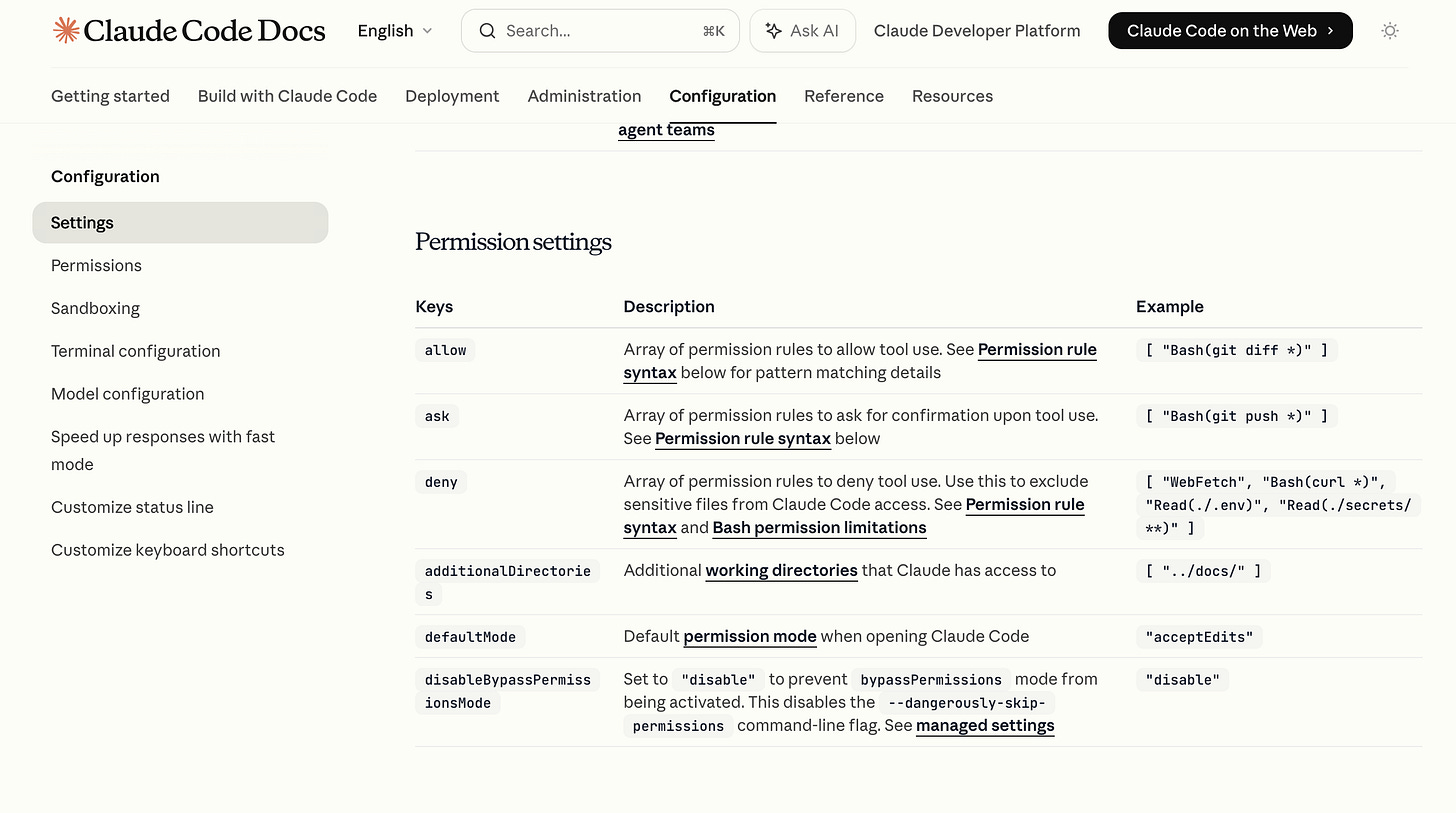1456x813 pixels.
Task: Open Customize keyboard shortcuts page
Action: pyautogui.click(x=167, y=550)
